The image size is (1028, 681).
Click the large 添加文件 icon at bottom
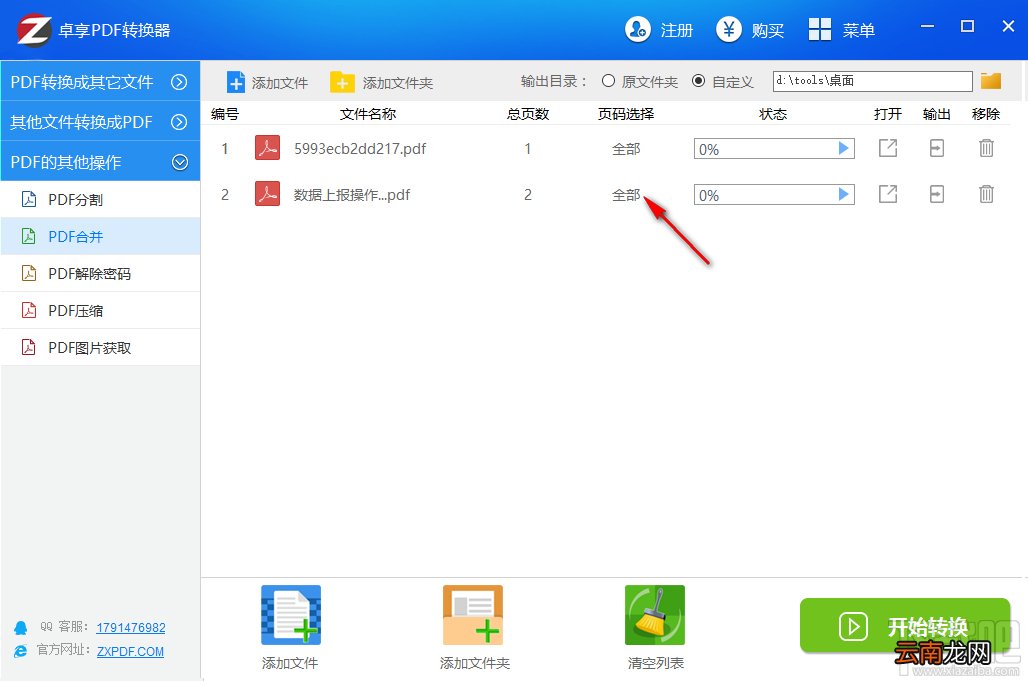point(290,615)
